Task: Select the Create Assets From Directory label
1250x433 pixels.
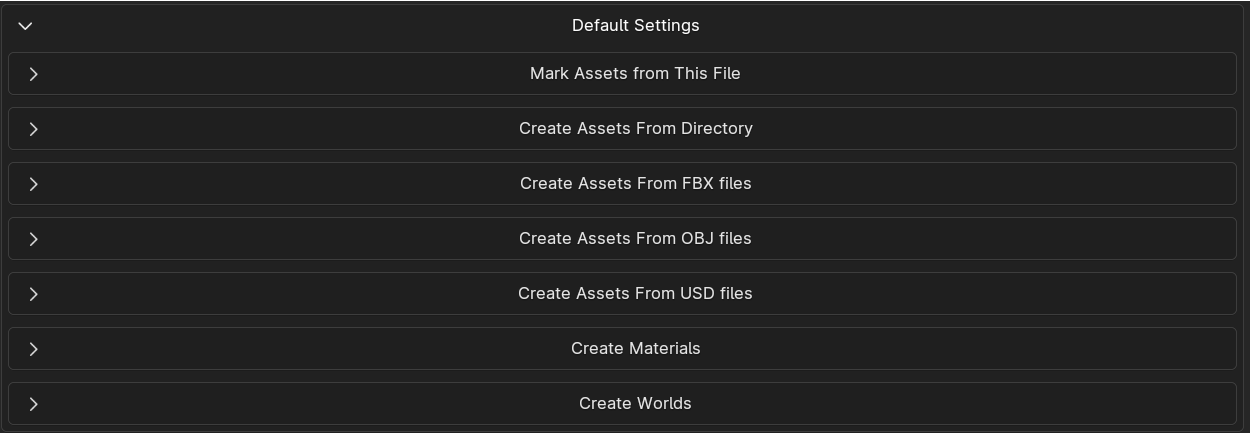Action: click(635, 129)
